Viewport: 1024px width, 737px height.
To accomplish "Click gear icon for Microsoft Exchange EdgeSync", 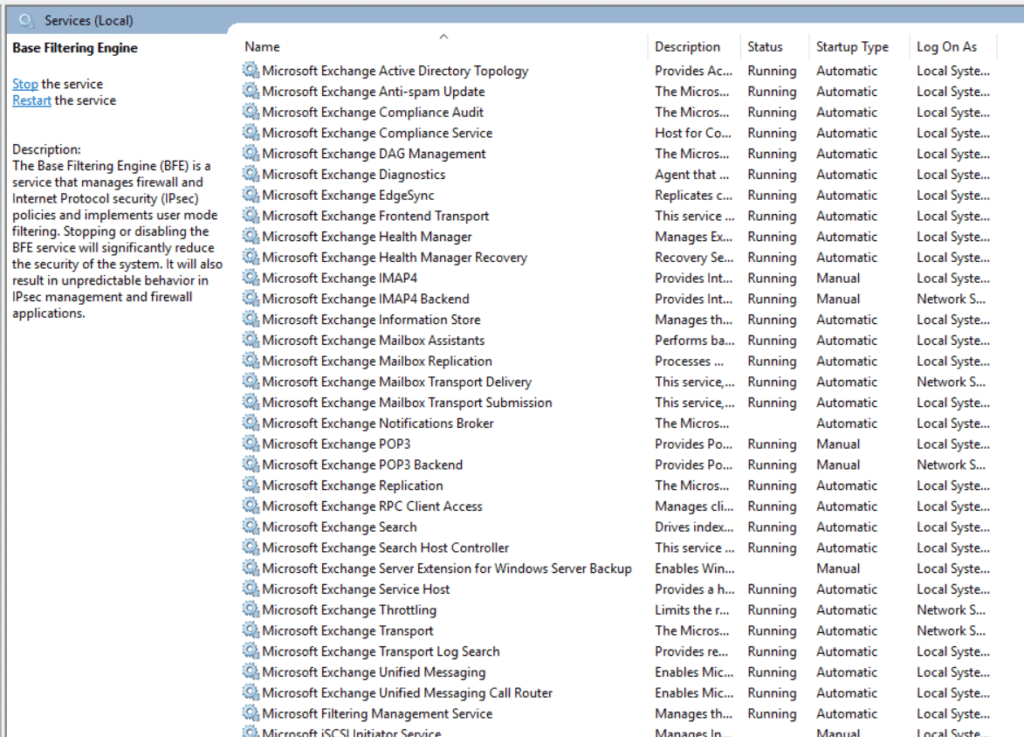I will 250,195.
